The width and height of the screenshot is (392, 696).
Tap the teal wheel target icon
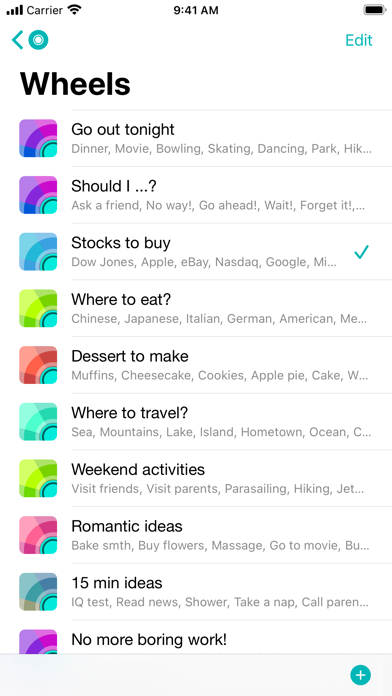[38, 40]
